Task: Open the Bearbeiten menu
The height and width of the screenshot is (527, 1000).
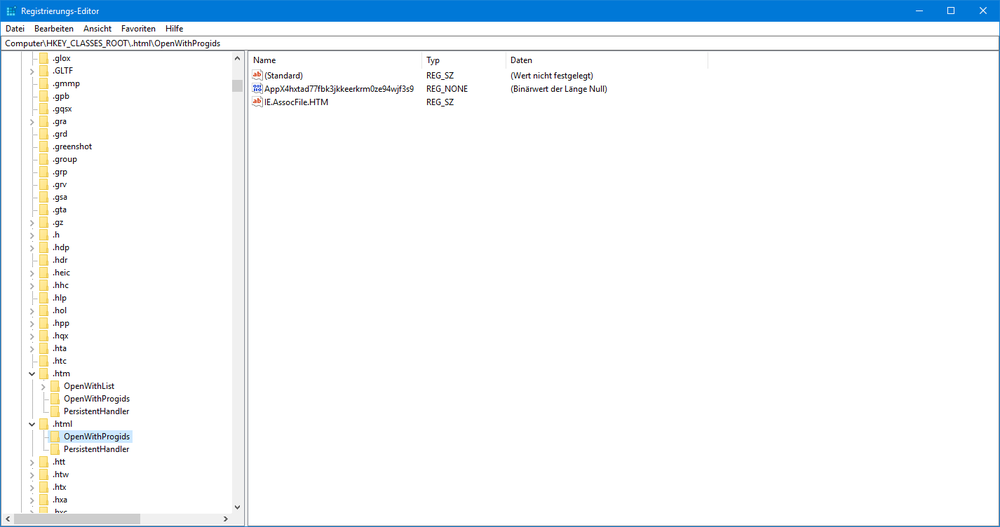Action: 54,29
